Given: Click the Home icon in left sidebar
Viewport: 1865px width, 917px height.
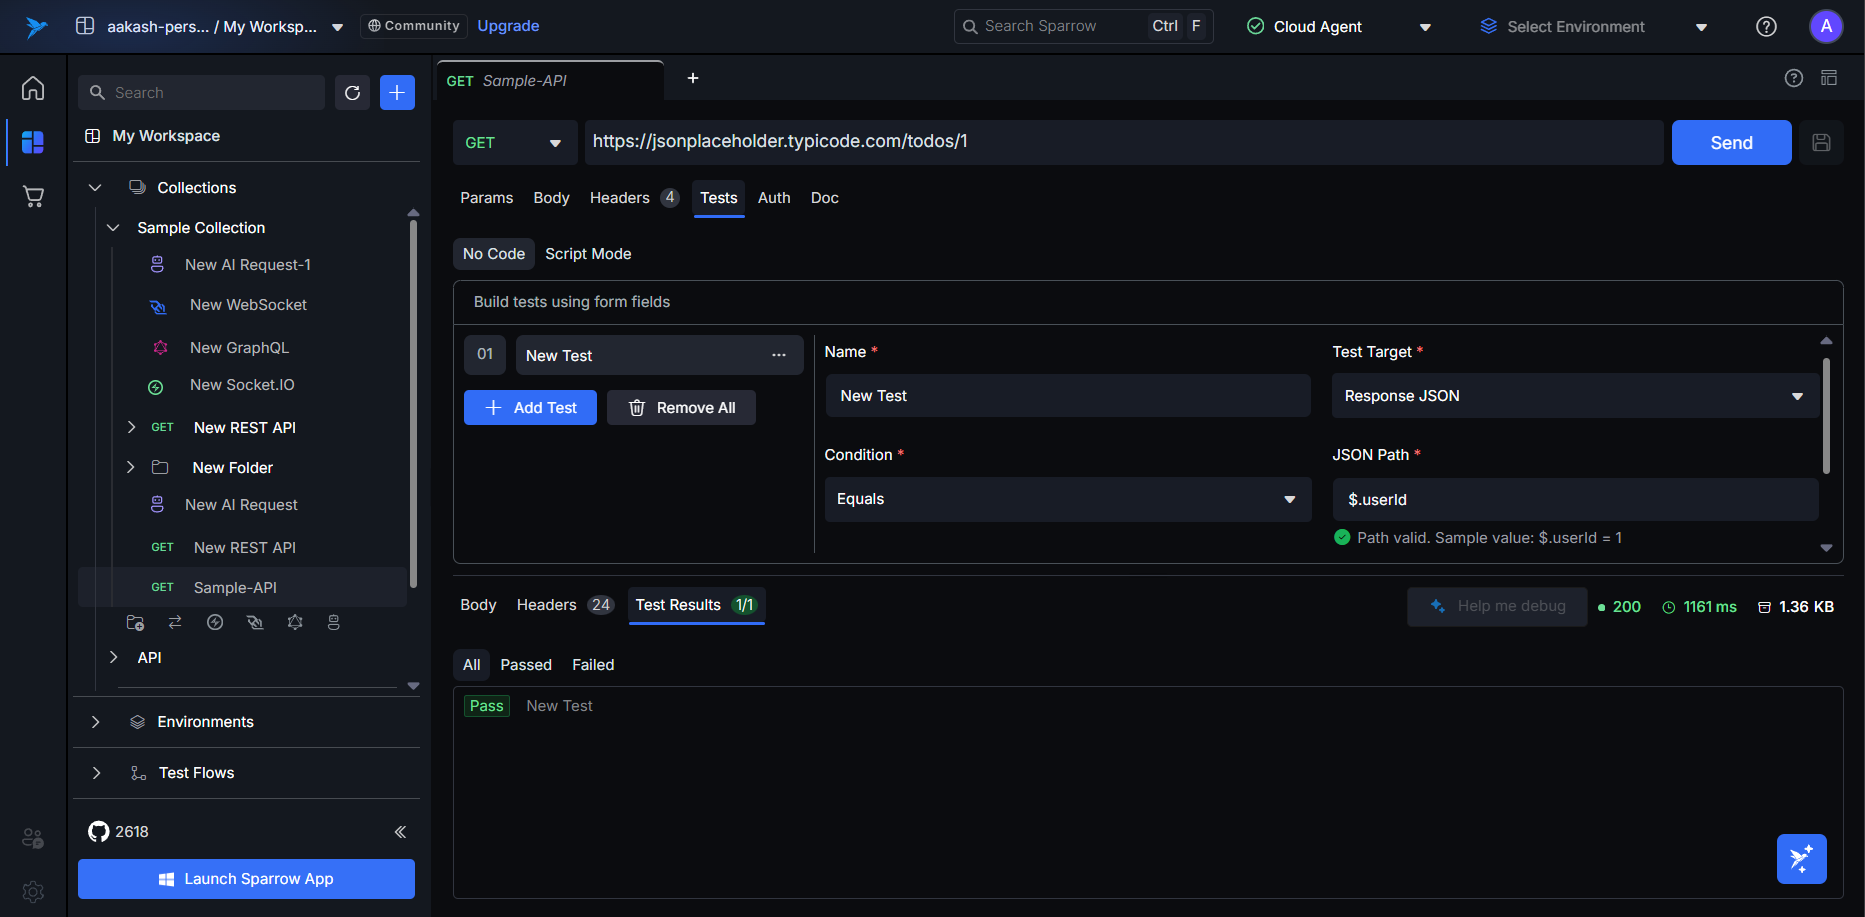Looking at the screenshot, I should tap(33, 88).
